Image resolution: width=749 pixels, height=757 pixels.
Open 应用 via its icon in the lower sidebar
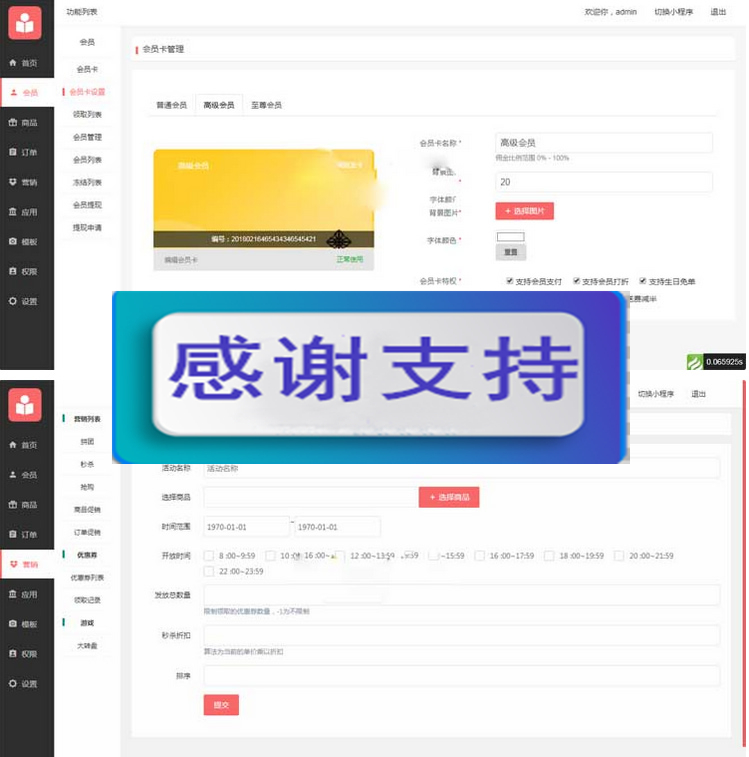[13, 595]
